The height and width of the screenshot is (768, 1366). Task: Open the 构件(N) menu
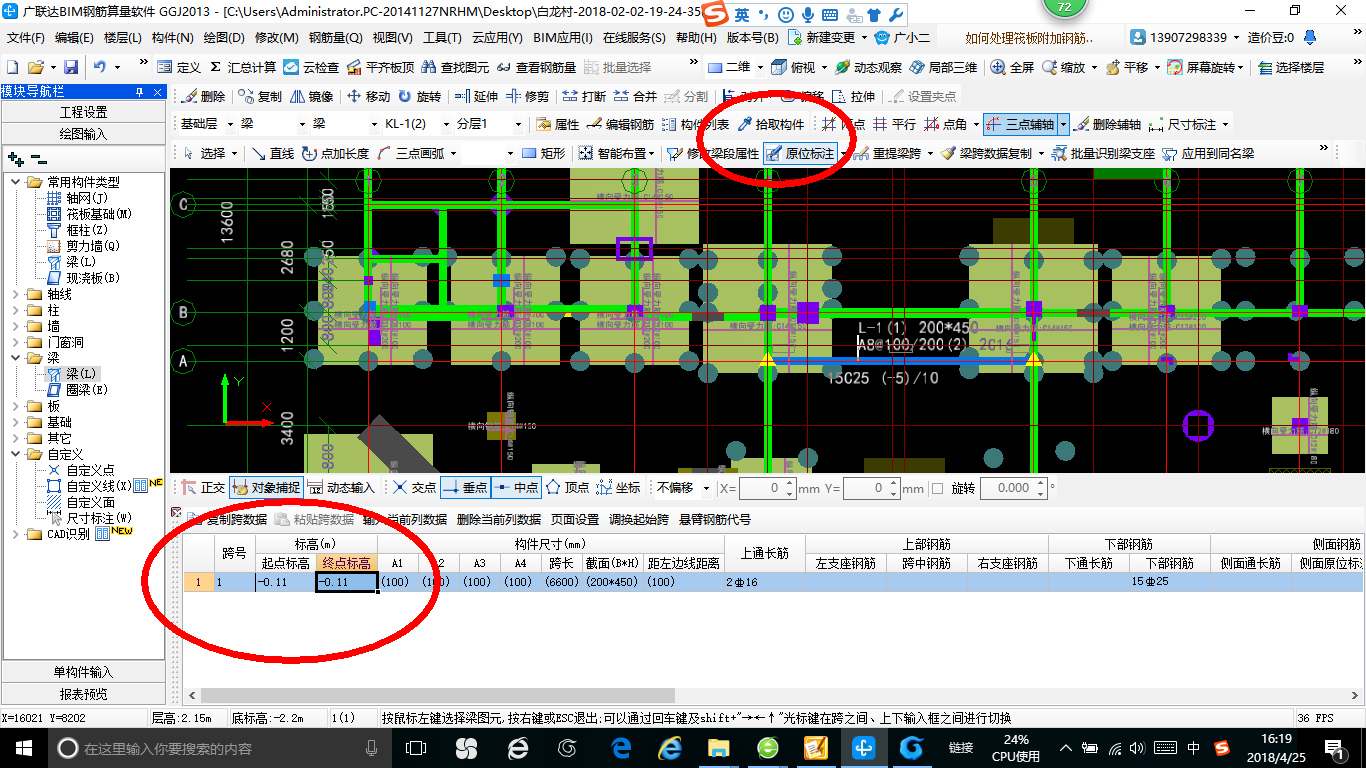click(172, 37)
